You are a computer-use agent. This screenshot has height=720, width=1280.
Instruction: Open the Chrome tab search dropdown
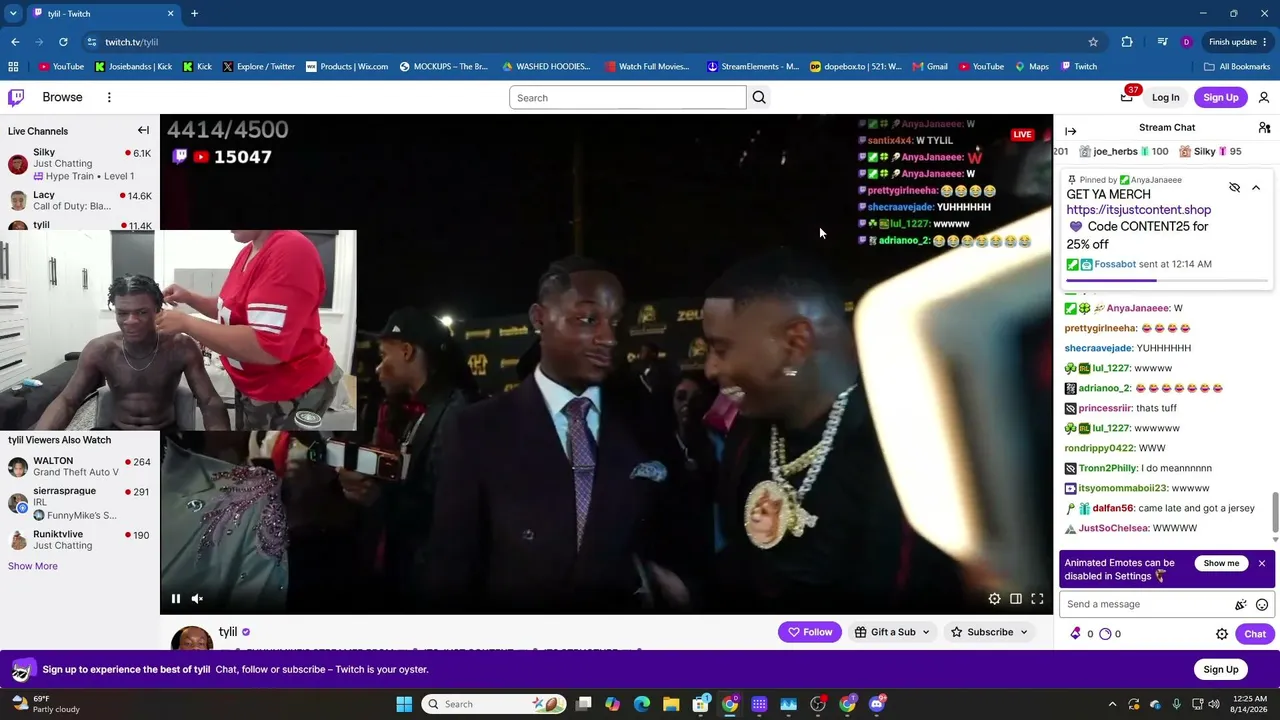tap(13, 14)
